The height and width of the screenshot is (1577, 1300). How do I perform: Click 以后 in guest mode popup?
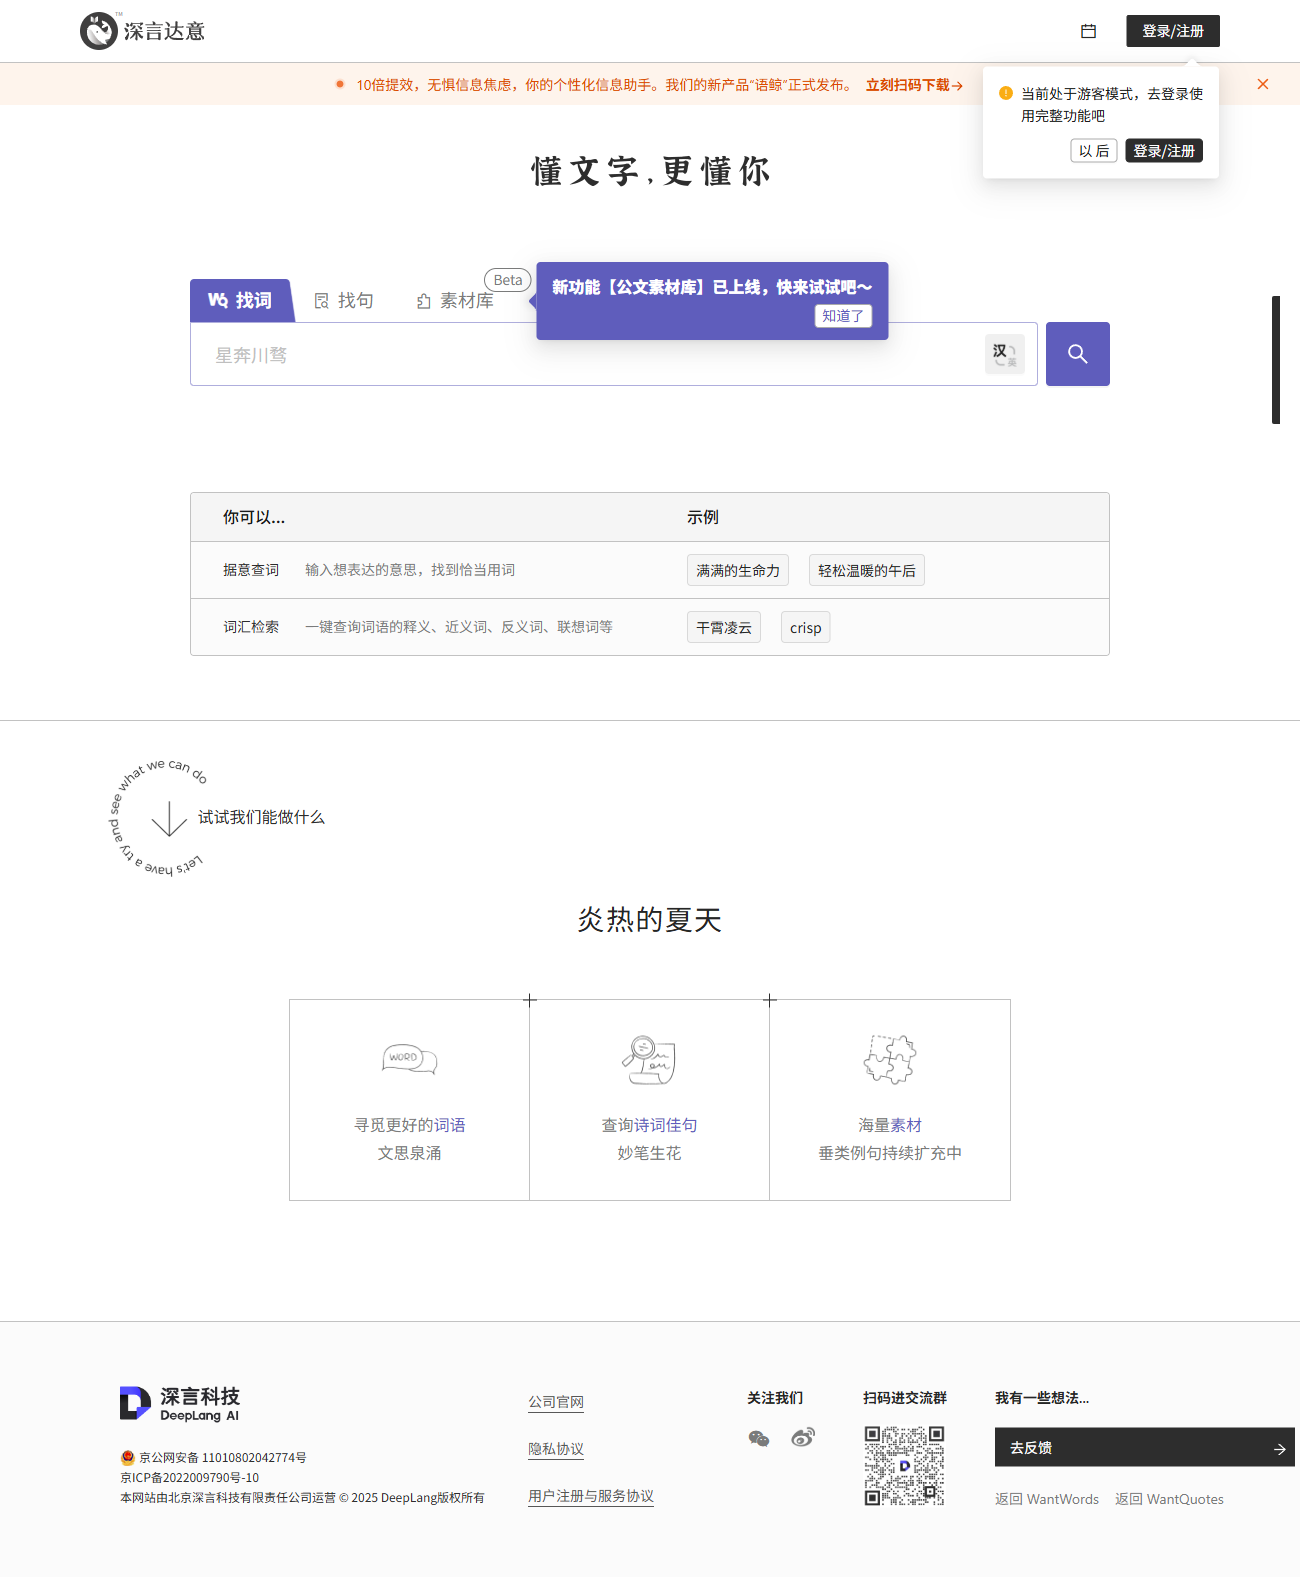click(1093, 151)
